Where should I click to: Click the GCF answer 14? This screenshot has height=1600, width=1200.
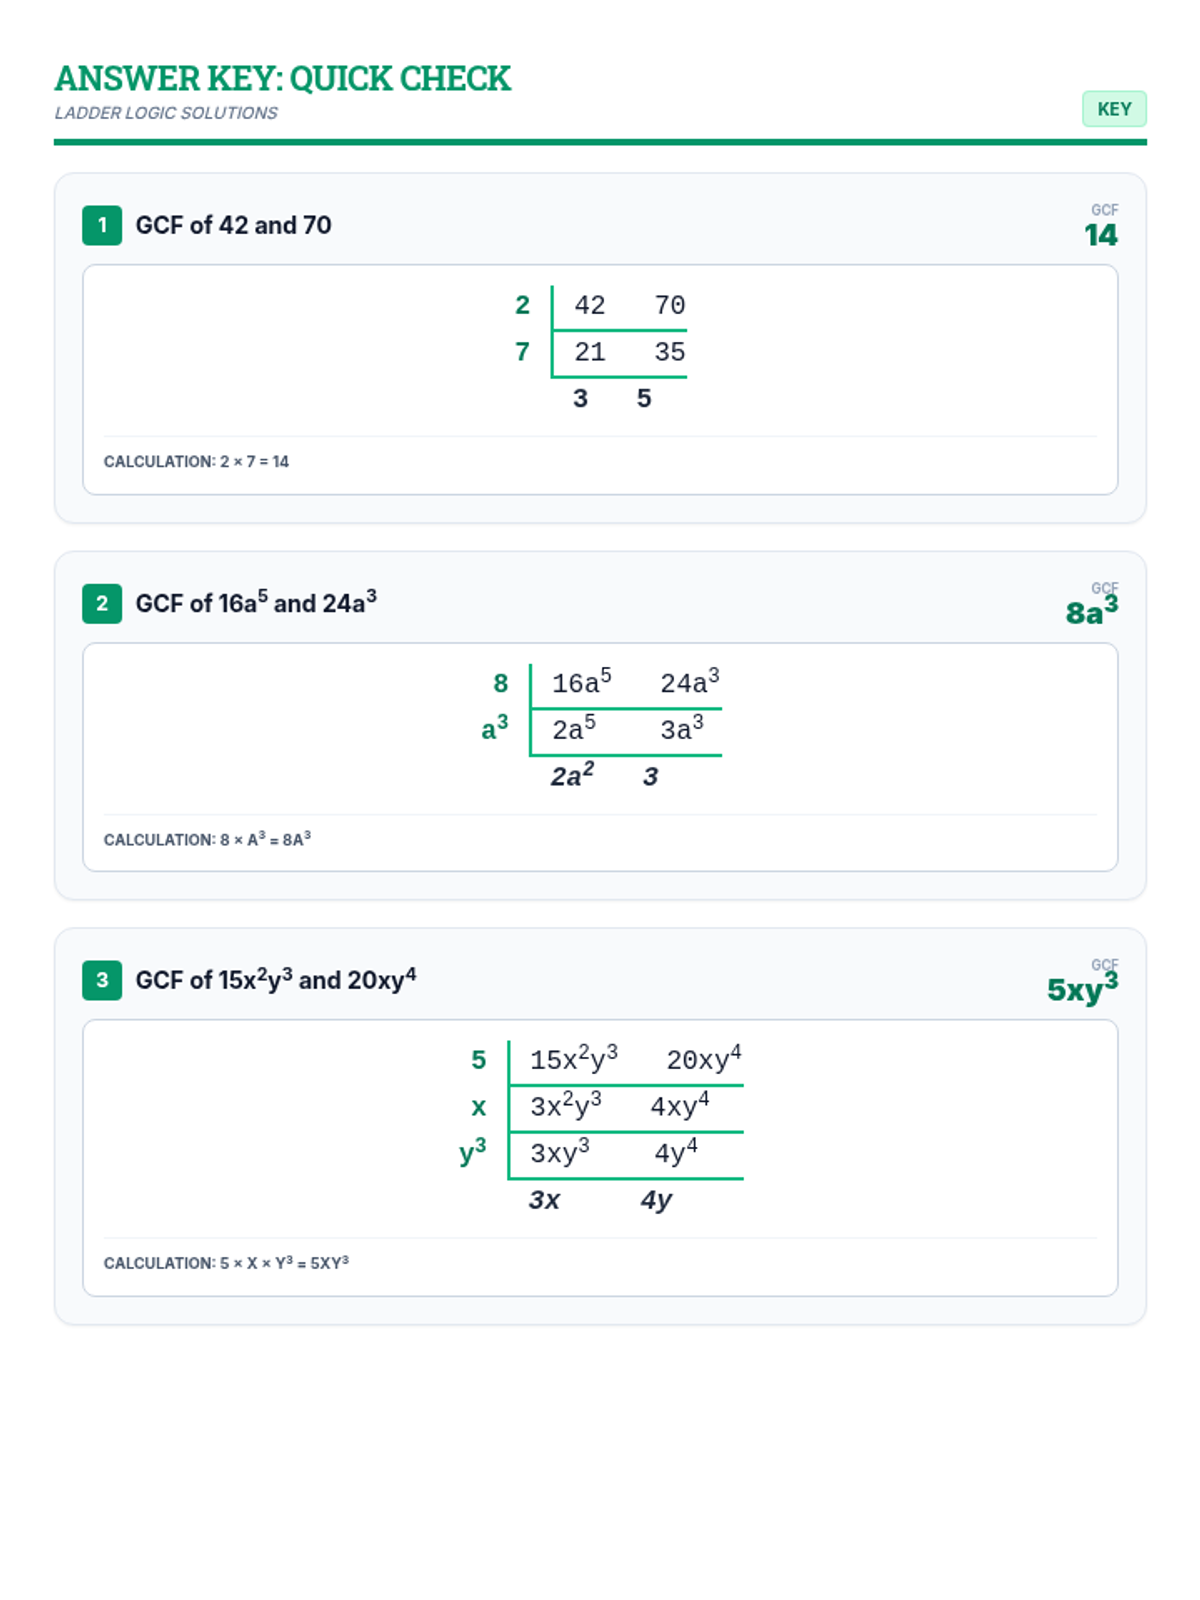[1100, 235]
